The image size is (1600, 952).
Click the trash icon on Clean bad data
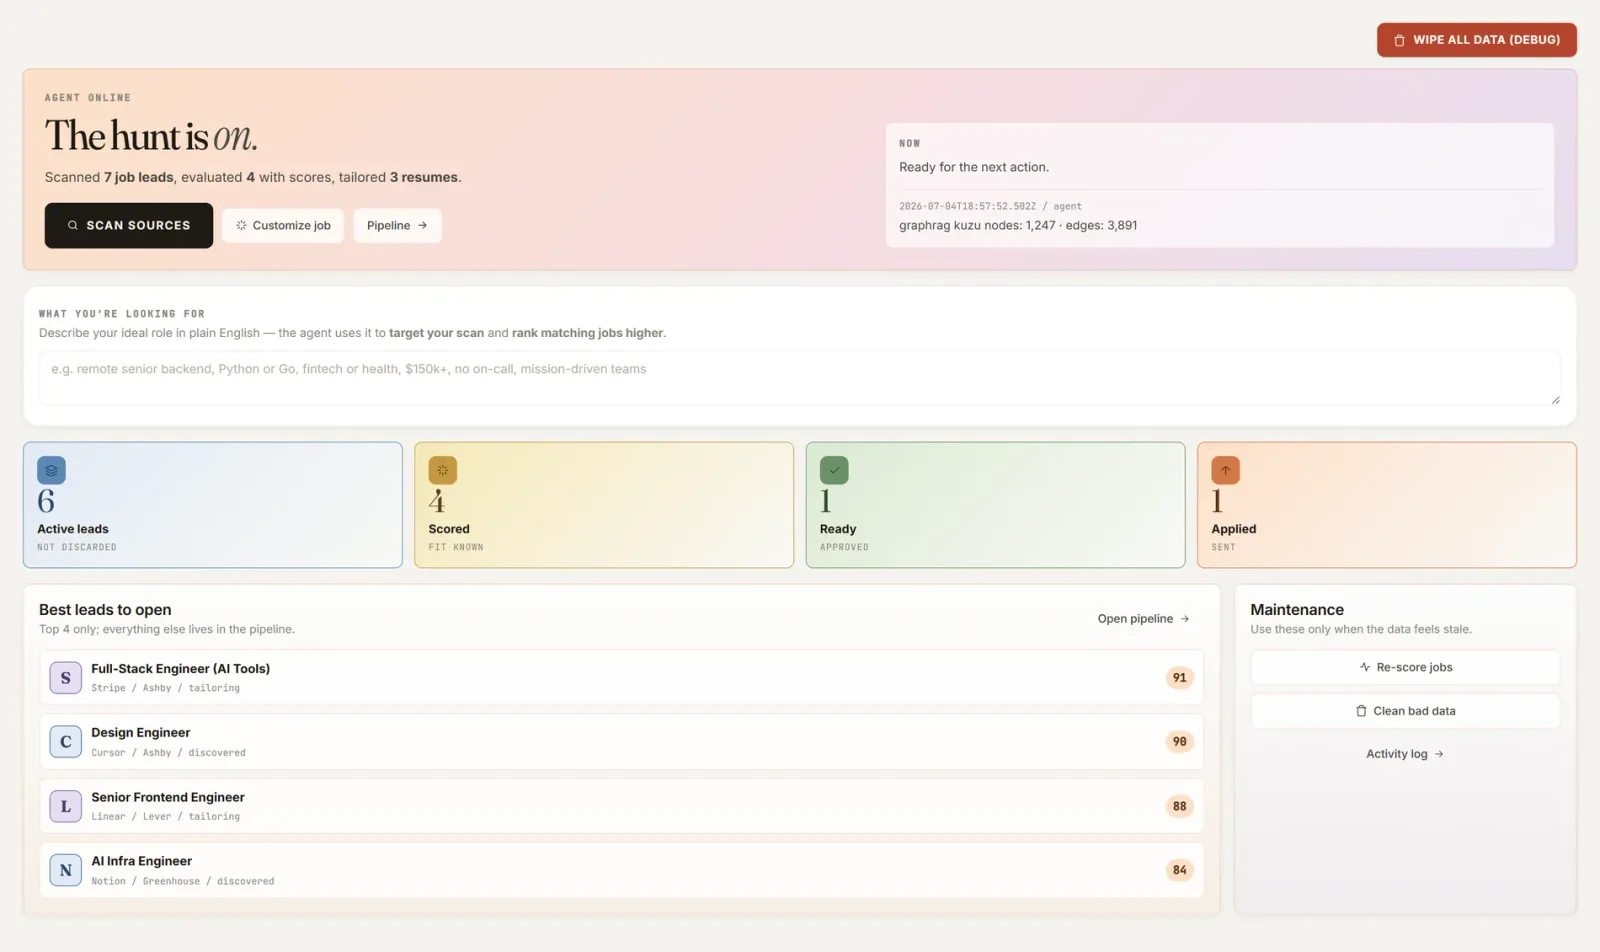coord(1361,711)
